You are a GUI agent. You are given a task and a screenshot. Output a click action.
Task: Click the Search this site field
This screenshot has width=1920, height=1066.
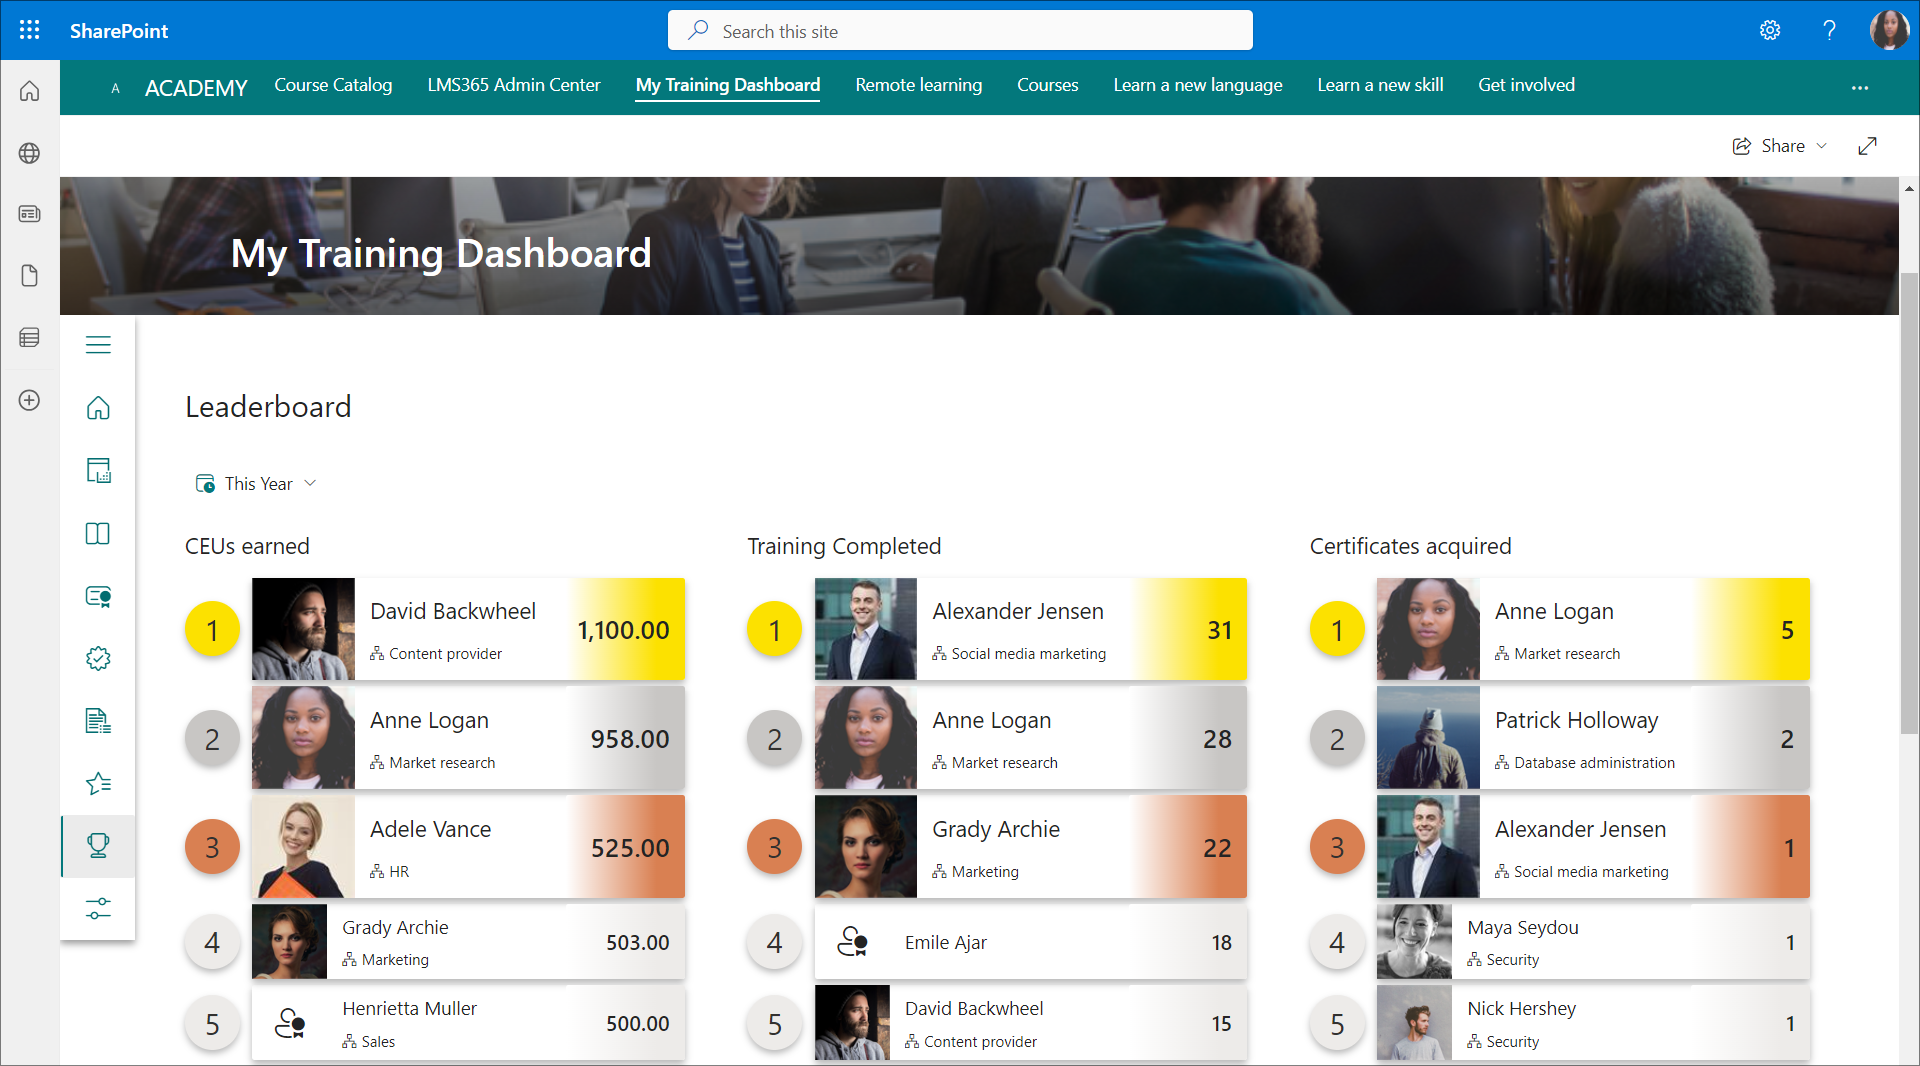point(960,31)
